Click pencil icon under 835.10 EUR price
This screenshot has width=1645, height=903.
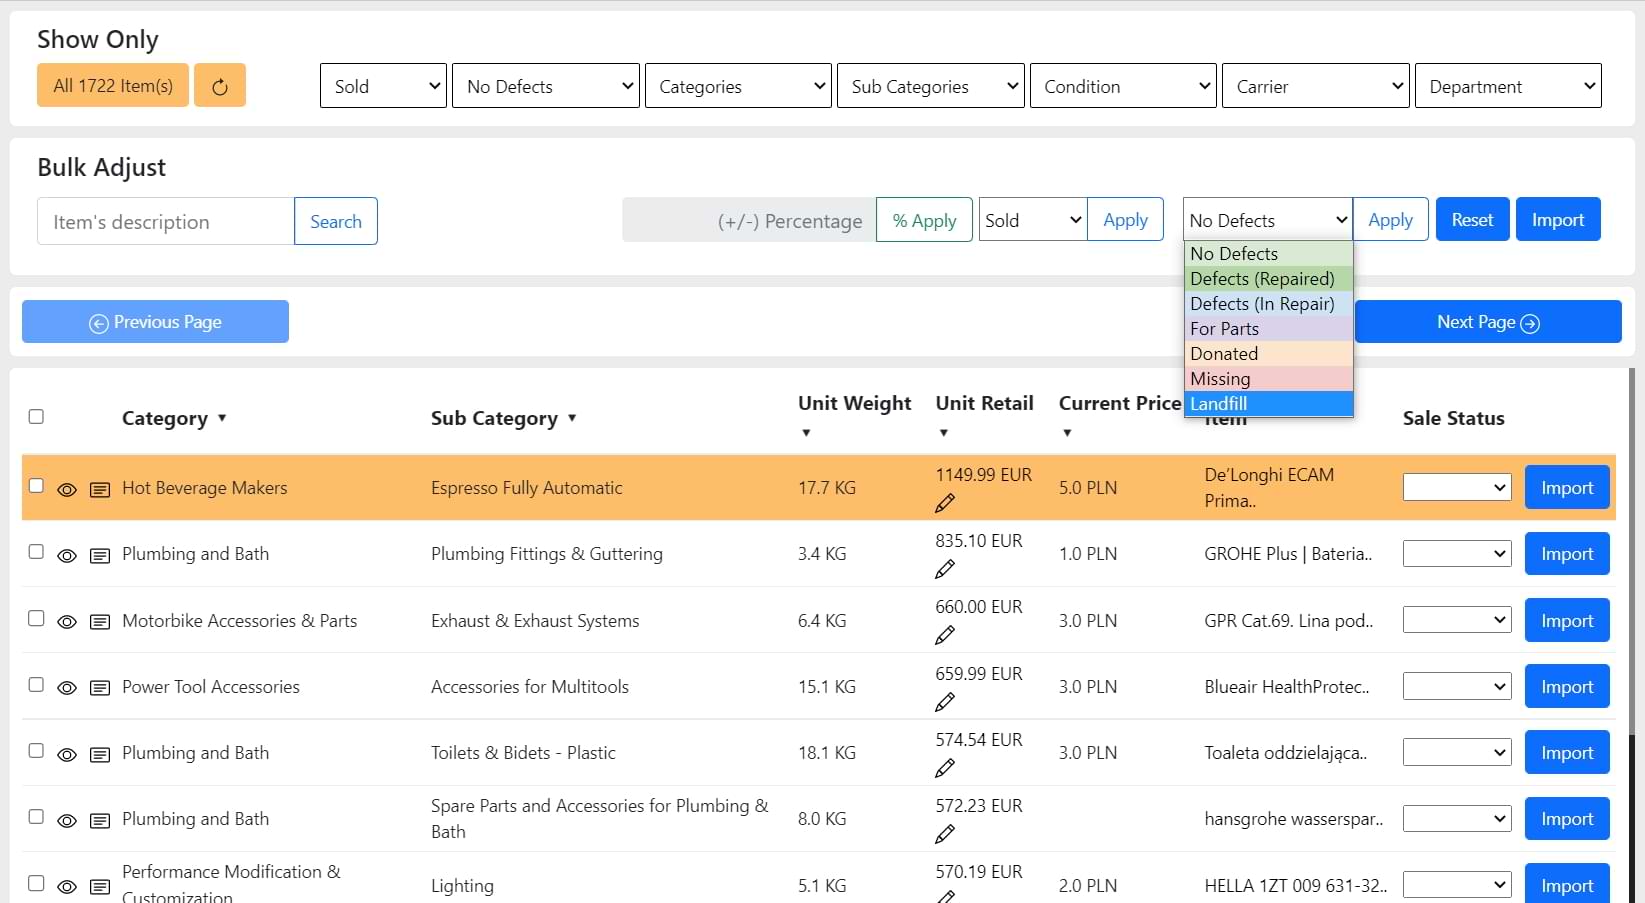click(945, 569)
